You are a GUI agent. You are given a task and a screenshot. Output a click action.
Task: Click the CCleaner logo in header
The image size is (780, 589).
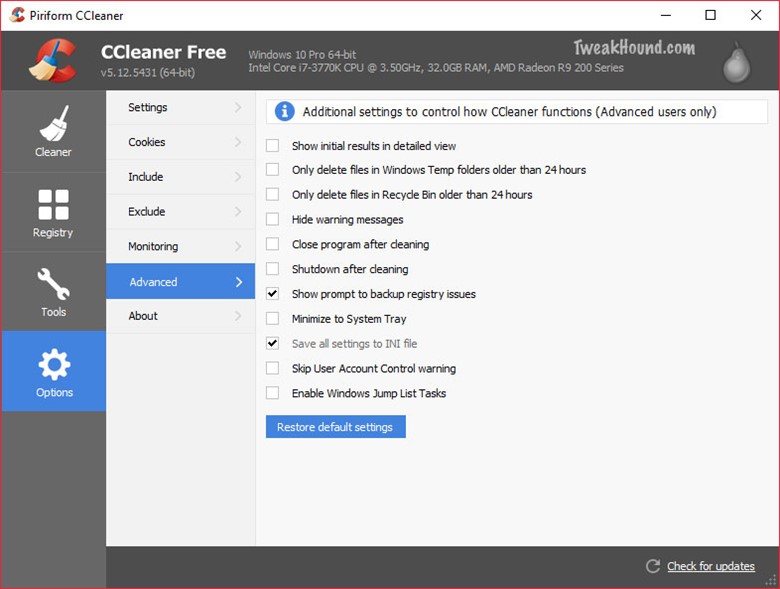[x=53, y=60]
